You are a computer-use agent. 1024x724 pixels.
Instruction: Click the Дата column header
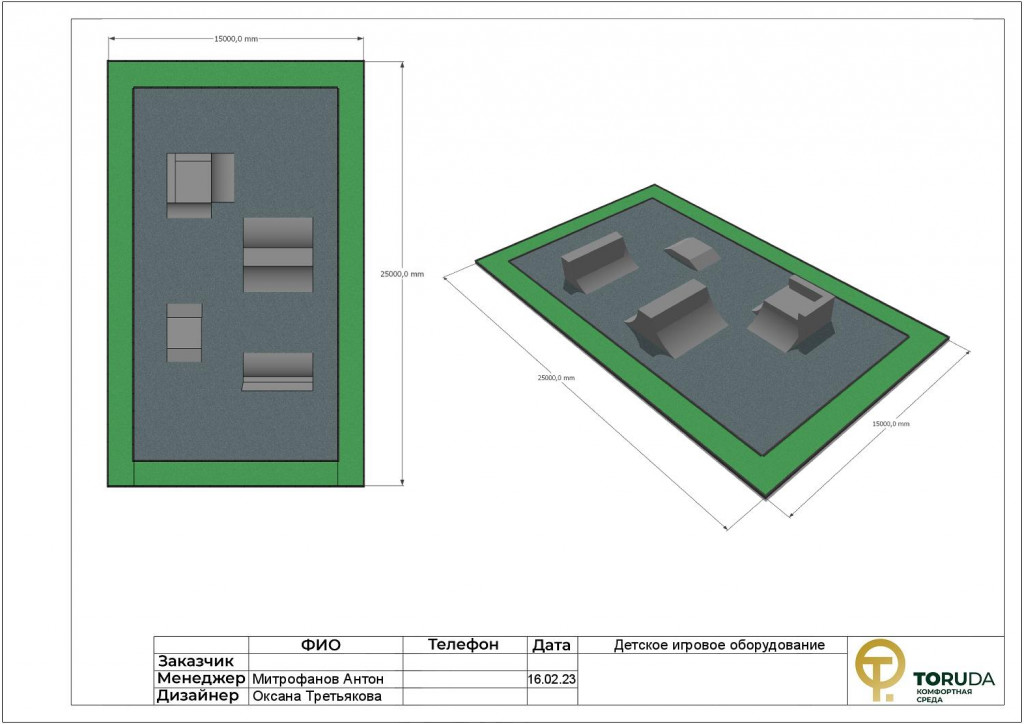(x=552, y=645)
